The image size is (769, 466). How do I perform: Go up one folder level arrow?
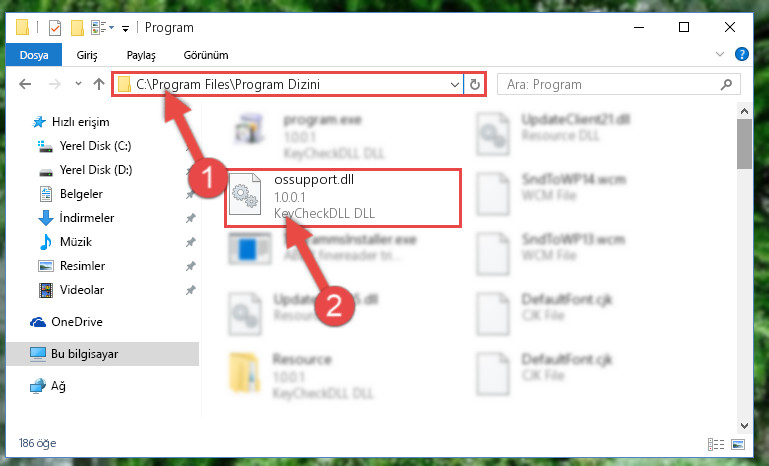pyautogui.click(x=99, y=84)
